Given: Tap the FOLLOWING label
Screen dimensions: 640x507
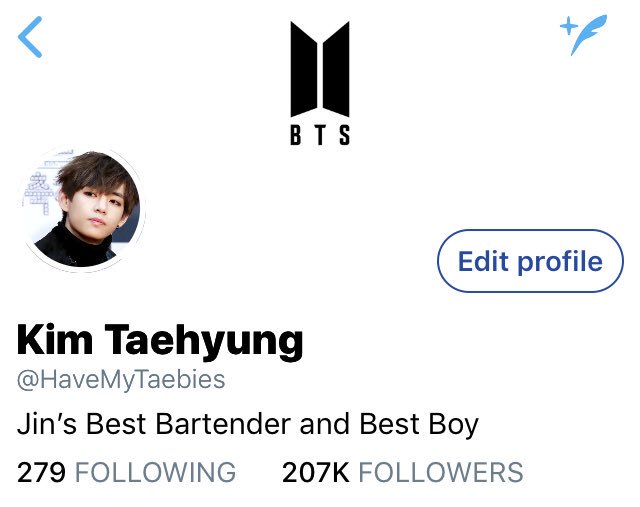Looking at the screenshot, I should point(156,472).
